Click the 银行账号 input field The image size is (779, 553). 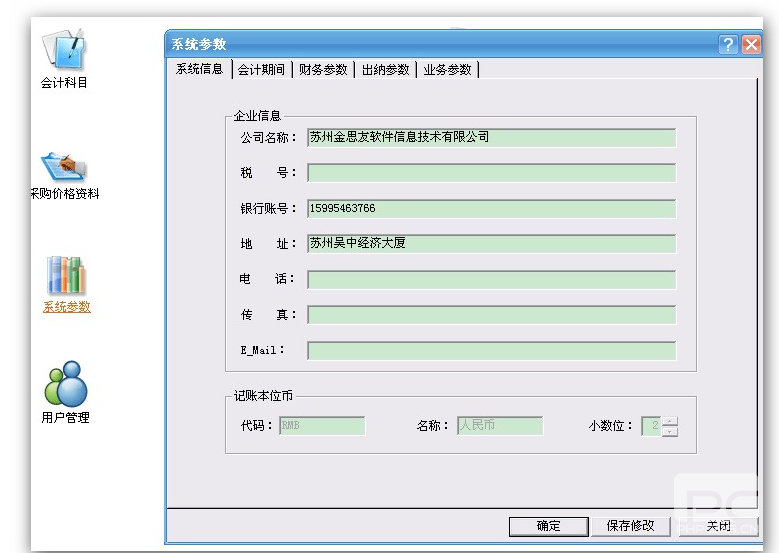[x=491, y=209]
